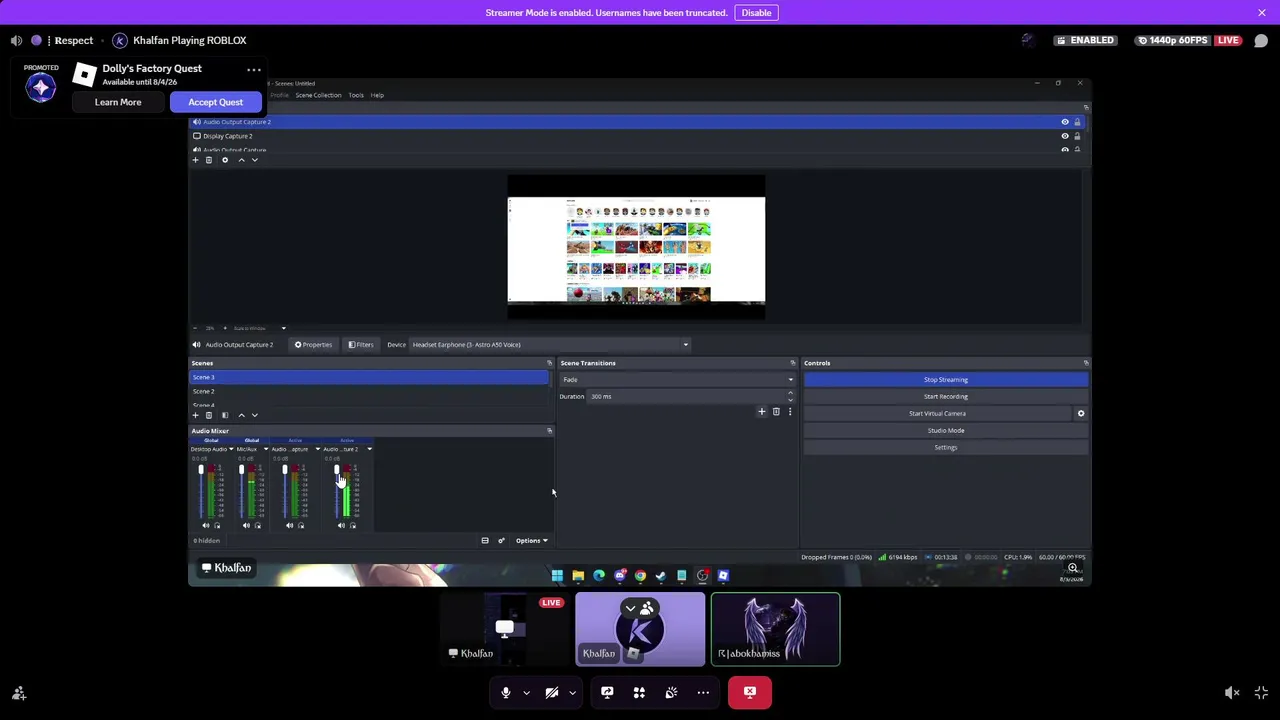
Task: Delete selected scene with the trash icon
Action: point(209,415)
